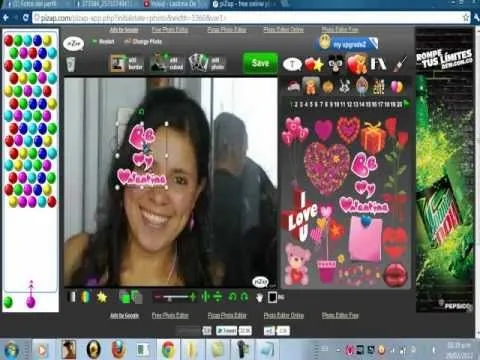This screenshot has width=480, height=360.
Task: Open the edit cutout tool
Action: click(166, 63)
